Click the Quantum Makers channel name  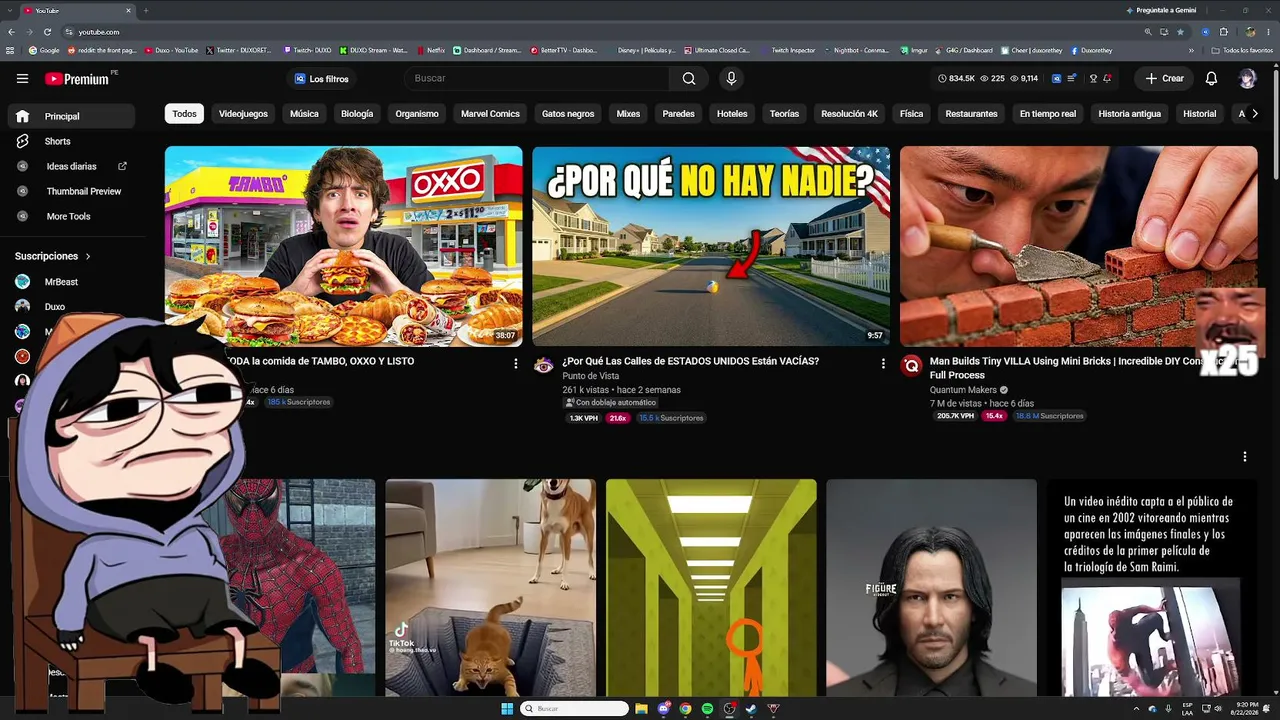click(x=963, y=390)
